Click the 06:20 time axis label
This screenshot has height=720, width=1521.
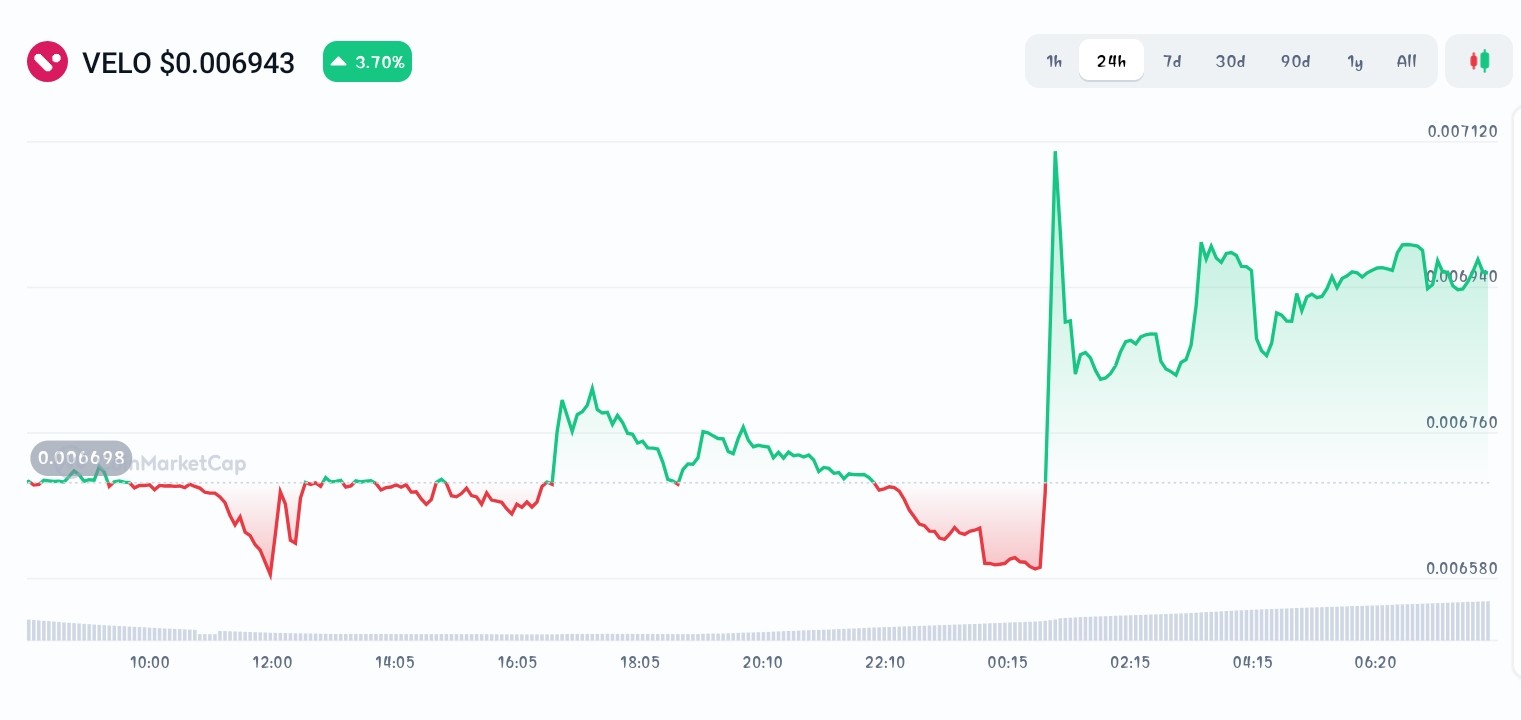click(1375, 662)
